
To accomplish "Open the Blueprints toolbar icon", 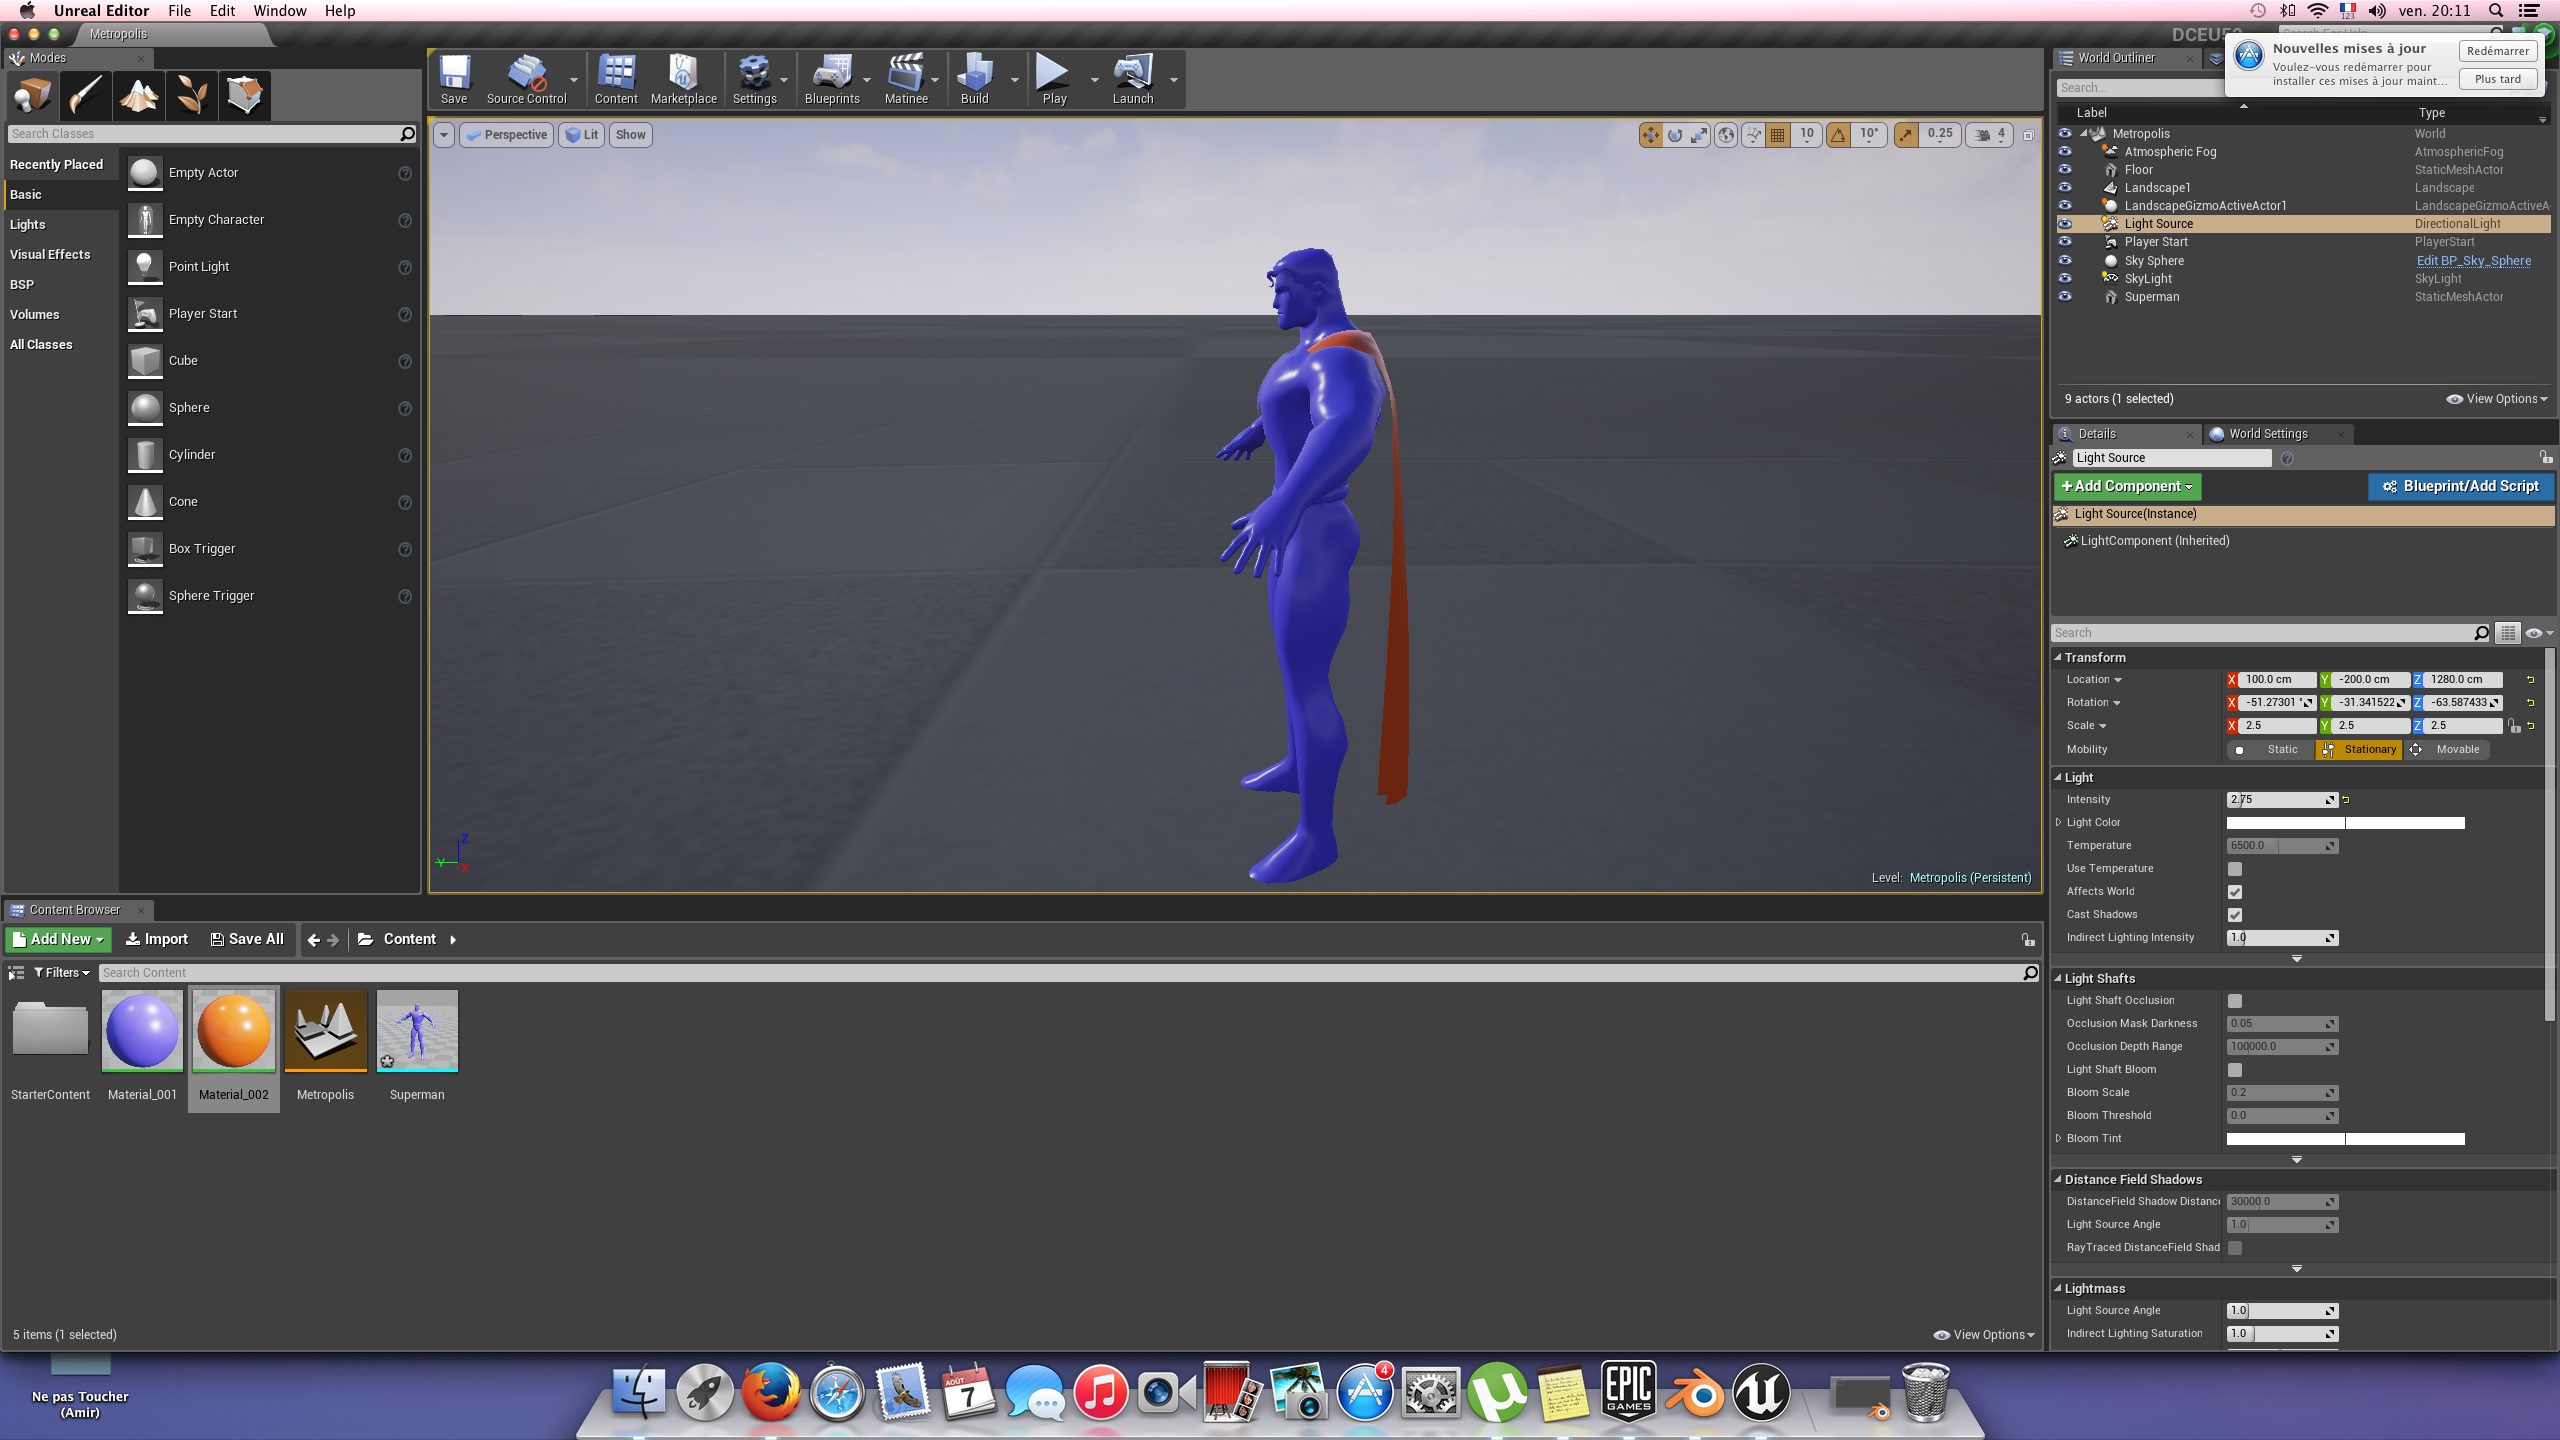I will [832, 79].
